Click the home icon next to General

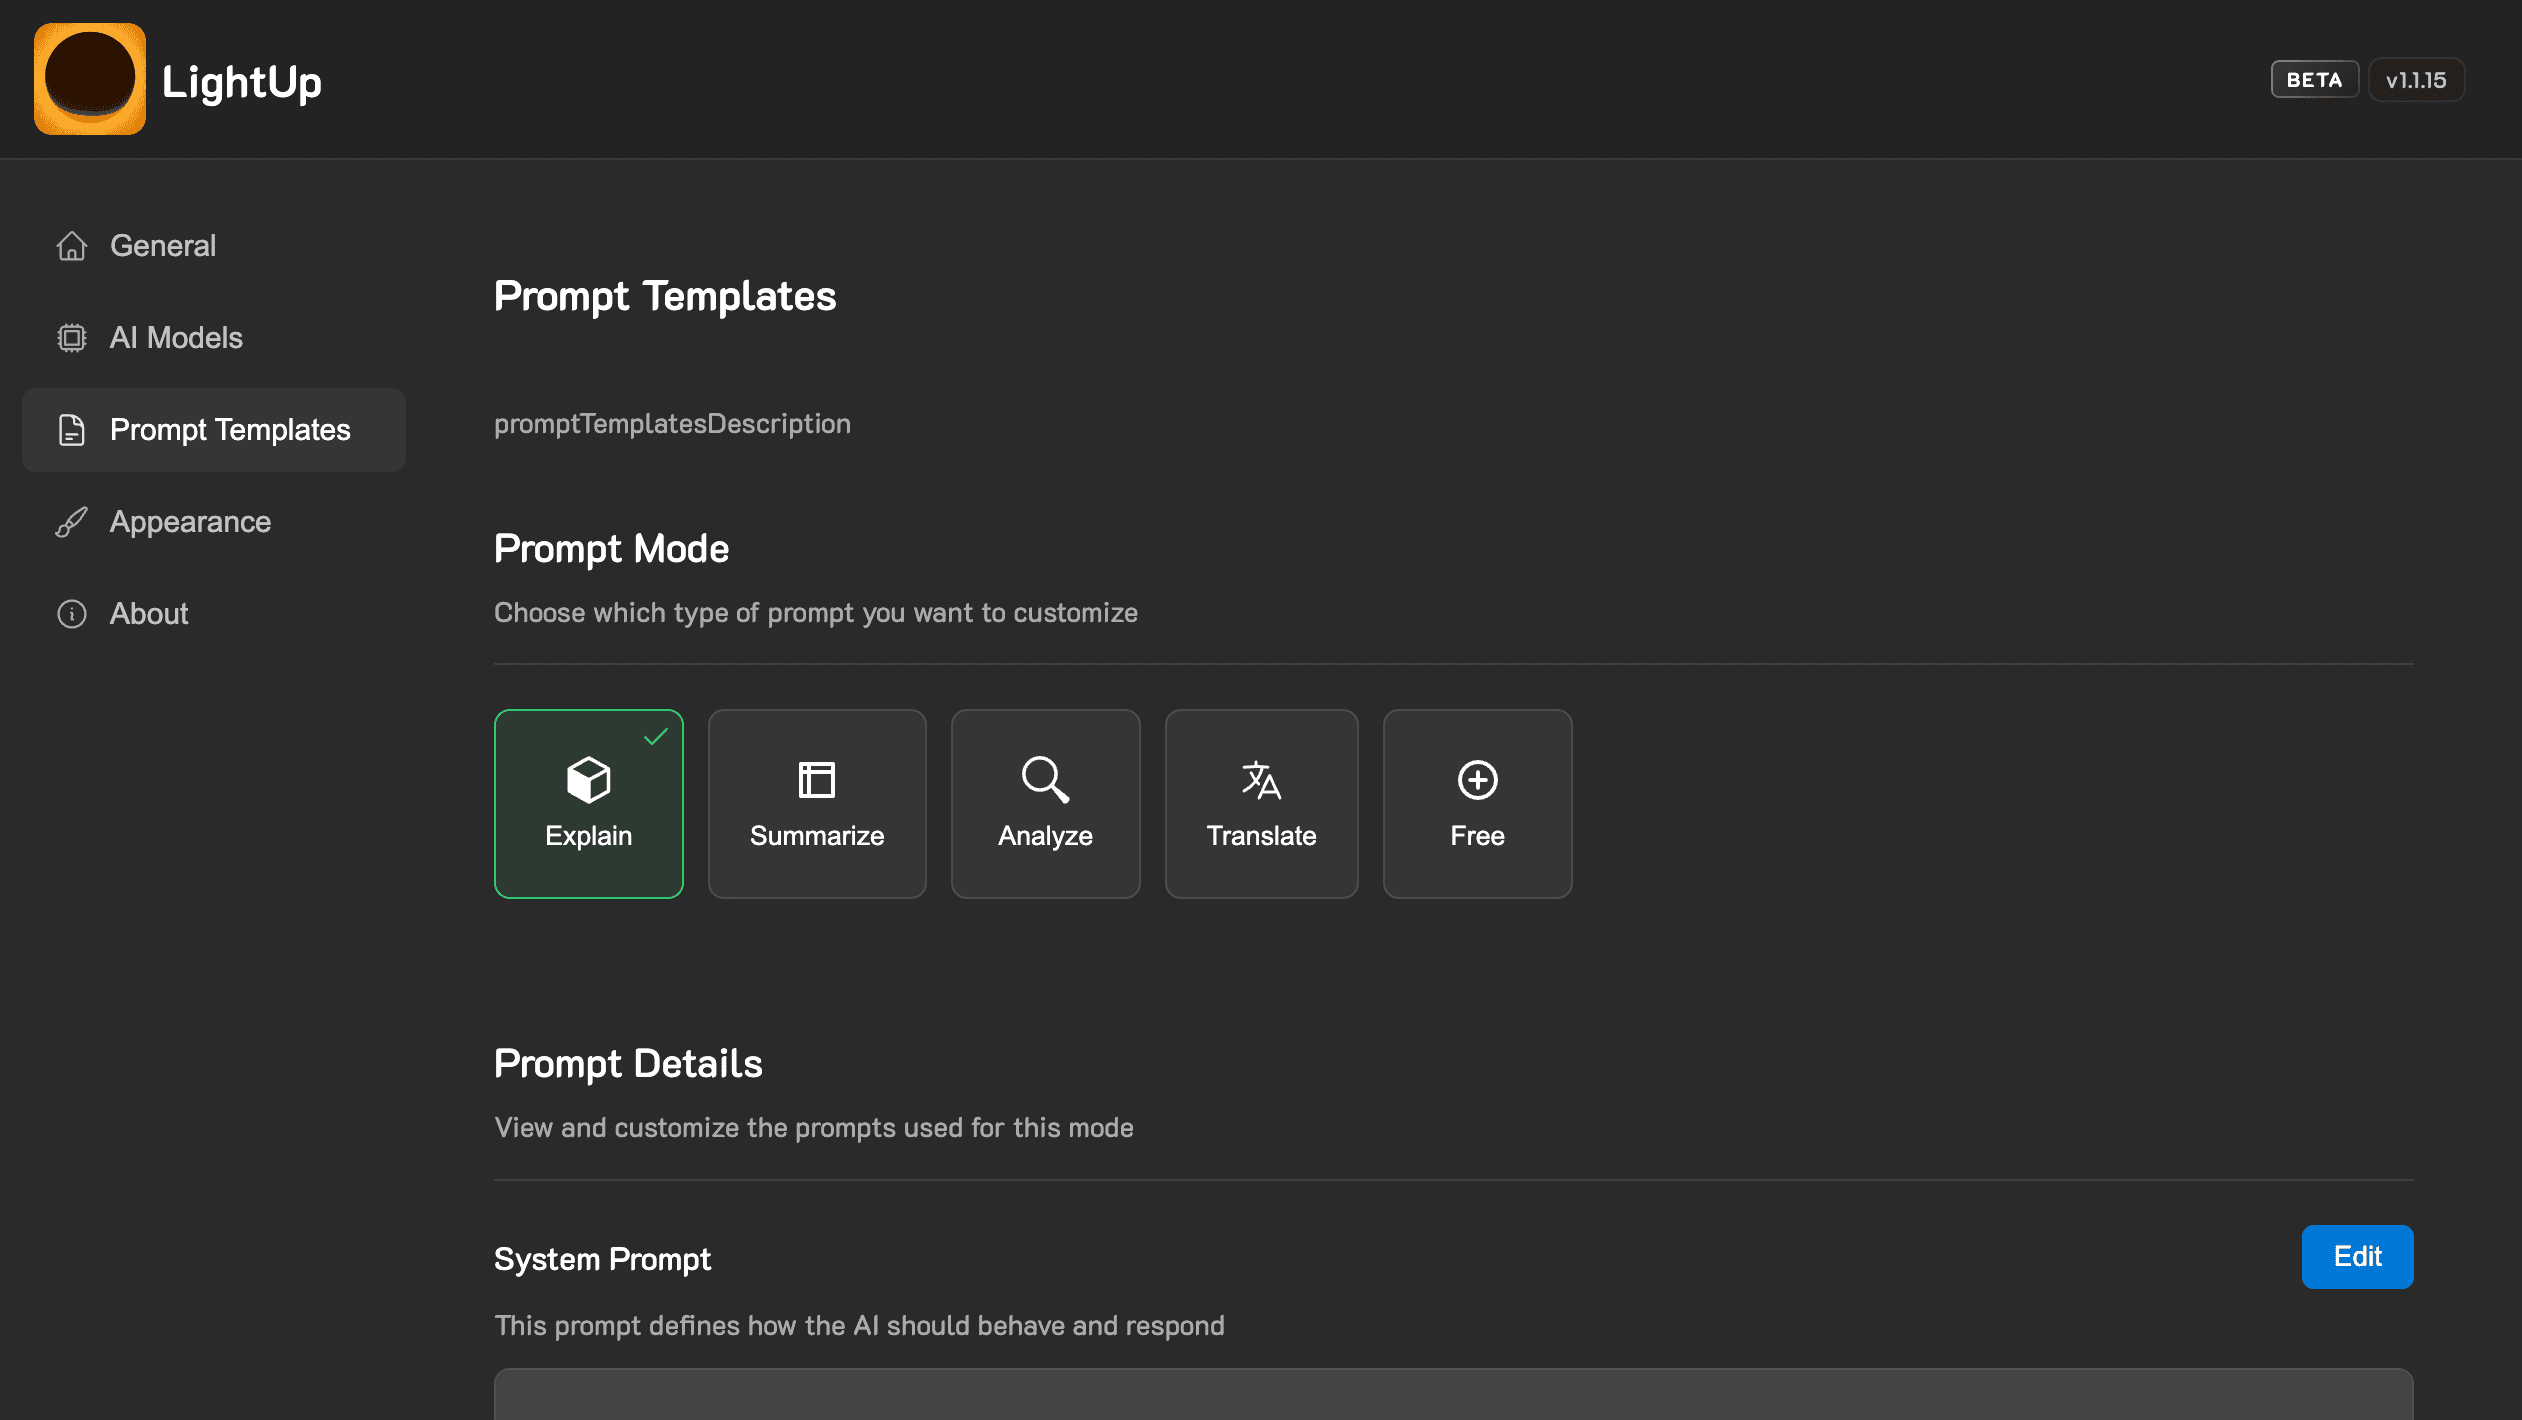click(71, 245)
